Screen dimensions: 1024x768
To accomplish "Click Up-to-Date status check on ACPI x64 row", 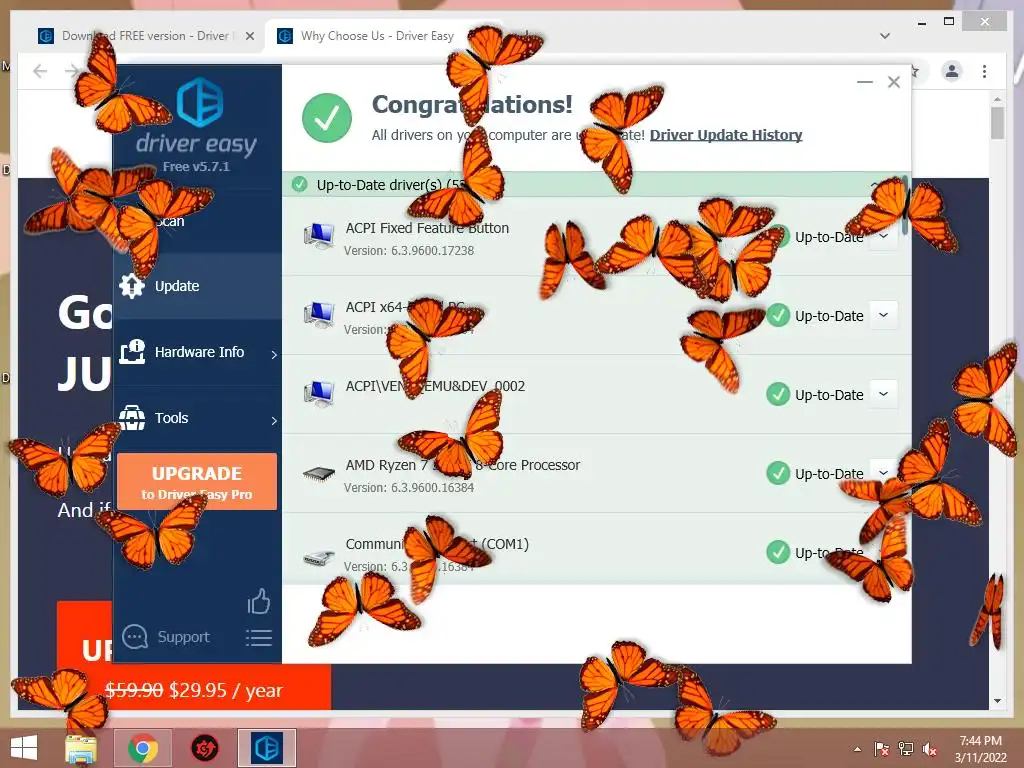I will click(x=778, y=315).
